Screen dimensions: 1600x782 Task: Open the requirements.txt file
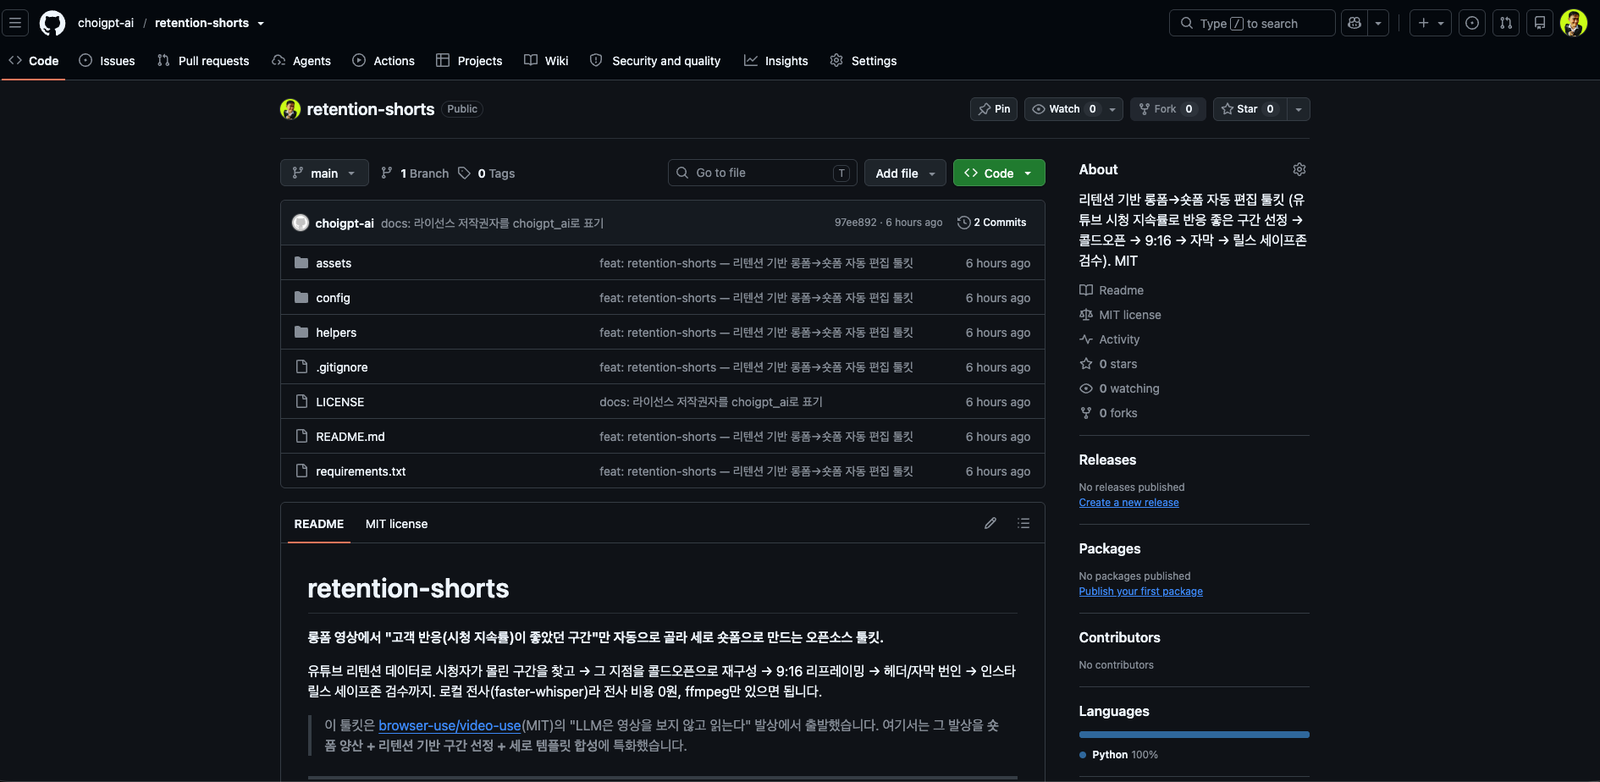pos(361,471)
